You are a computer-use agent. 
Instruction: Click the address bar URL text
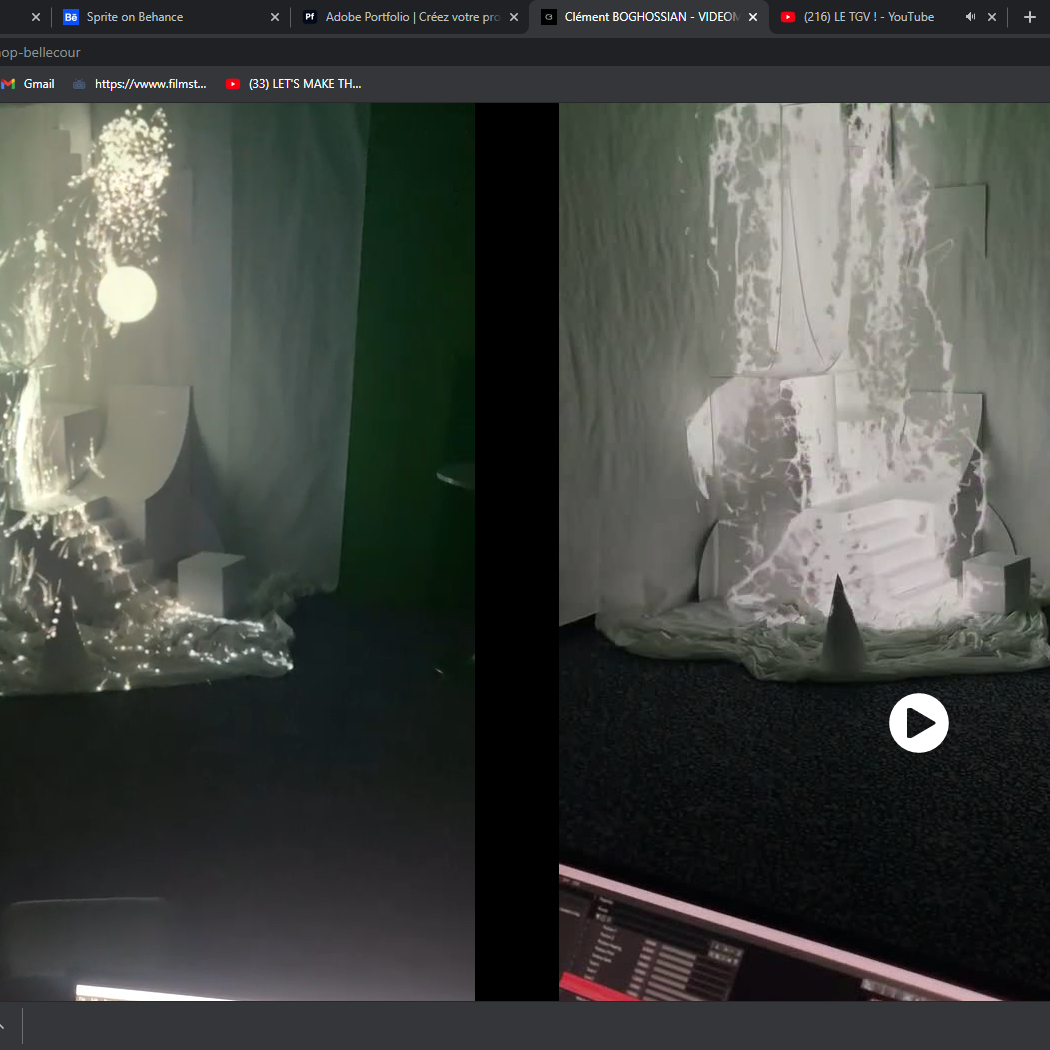coord(40,52)
